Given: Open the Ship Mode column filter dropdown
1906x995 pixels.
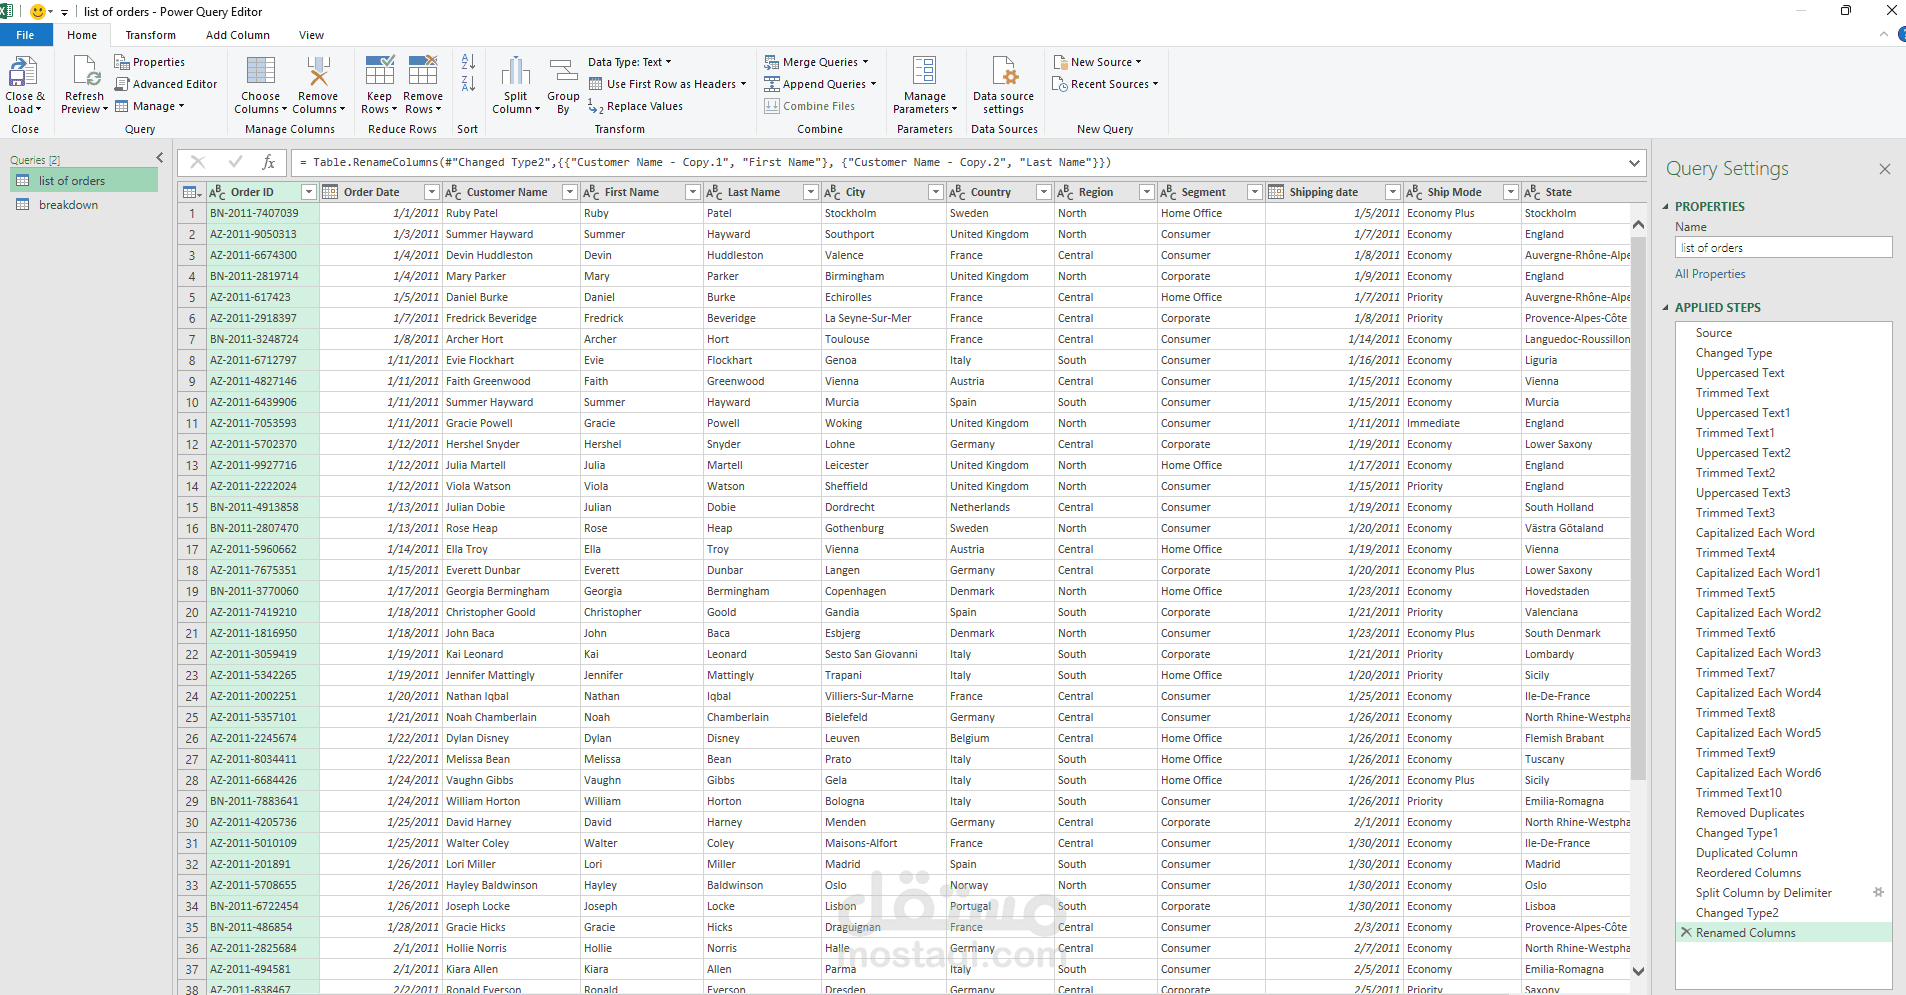Looking at the screenshot, I should [1510, 192].
